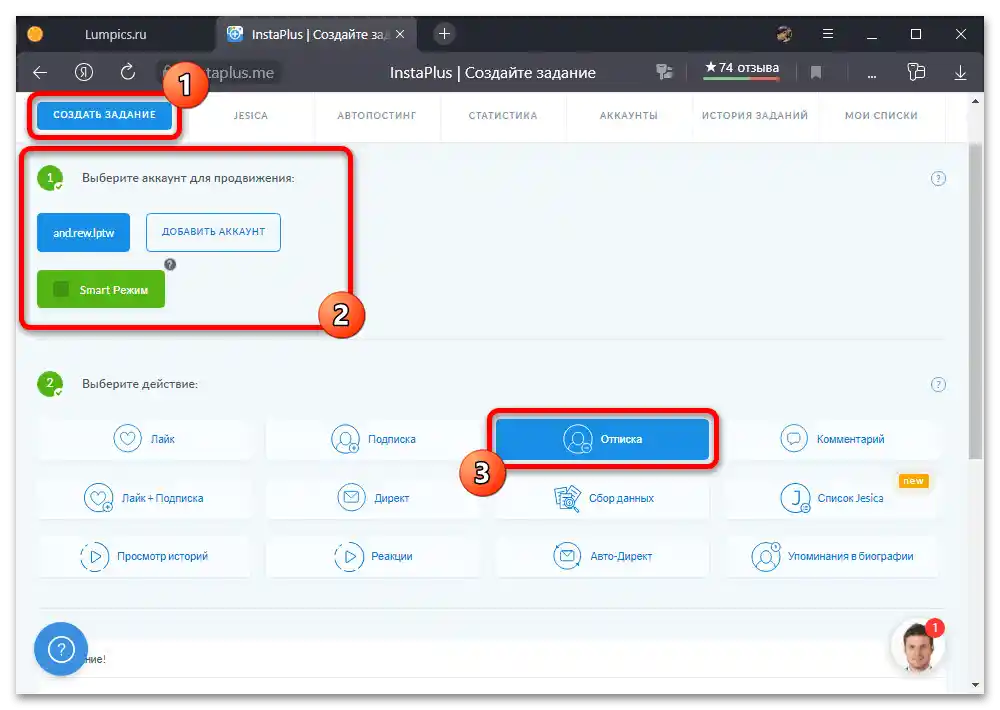Open the JESICA tab
The height and width of the screenshot is (710, 1000).
[251, 115]
